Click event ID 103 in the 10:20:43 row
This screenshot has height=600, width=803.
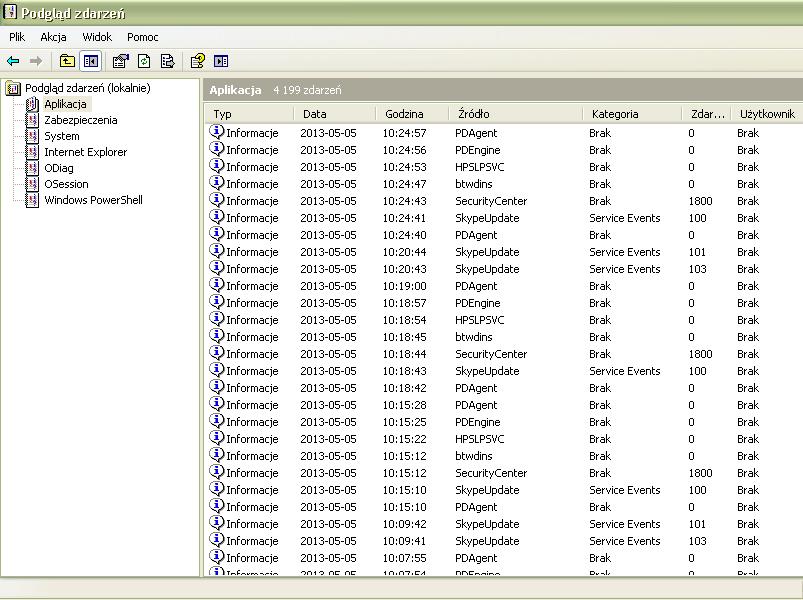point(697,269)
